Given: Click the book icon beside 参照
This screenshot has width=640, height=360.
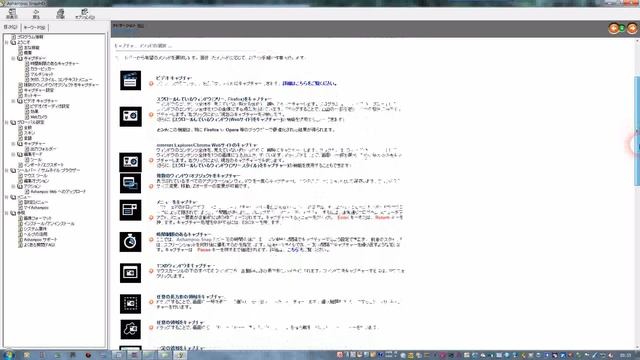Looking at the screenshot, I should pyautogui.click(x=13, y=213).
